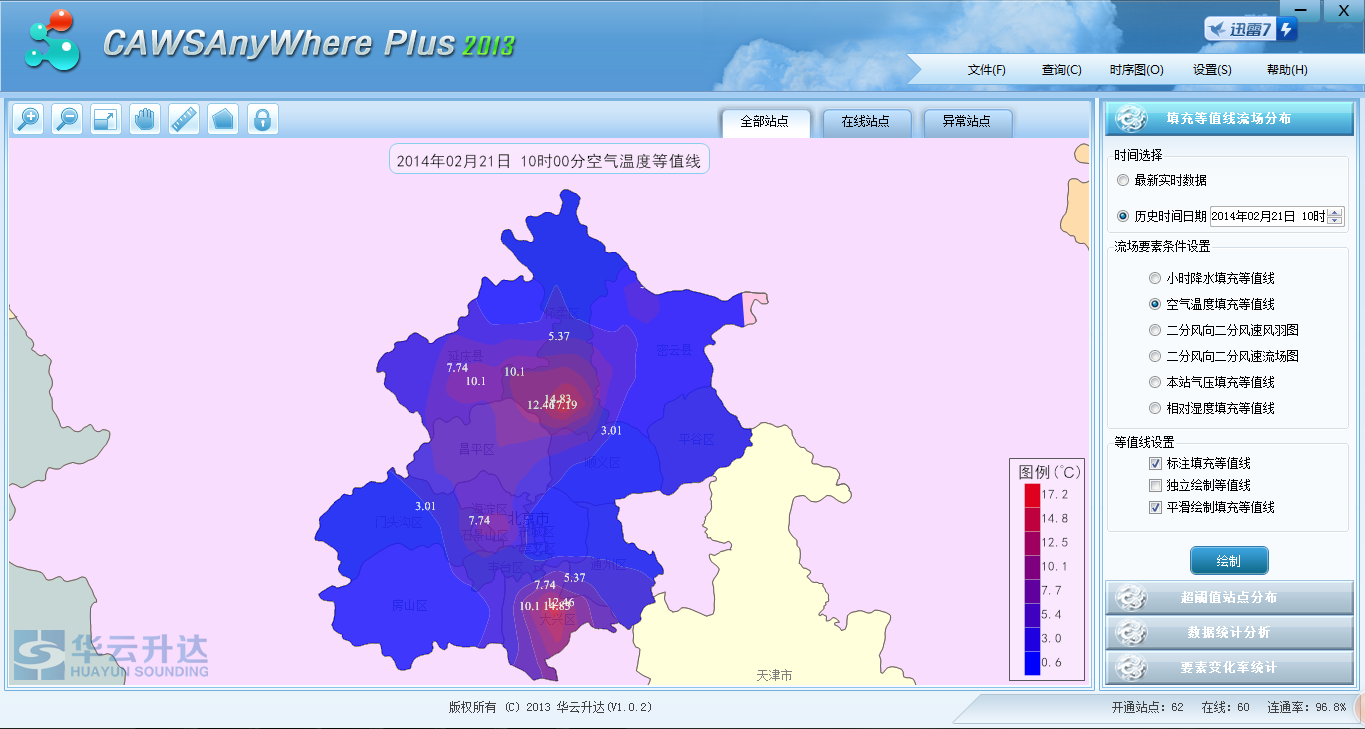1365x729 pixels.
Task: Switch to the 全部站点 tab
Action: pyautogui.click(x=765, y=122)
